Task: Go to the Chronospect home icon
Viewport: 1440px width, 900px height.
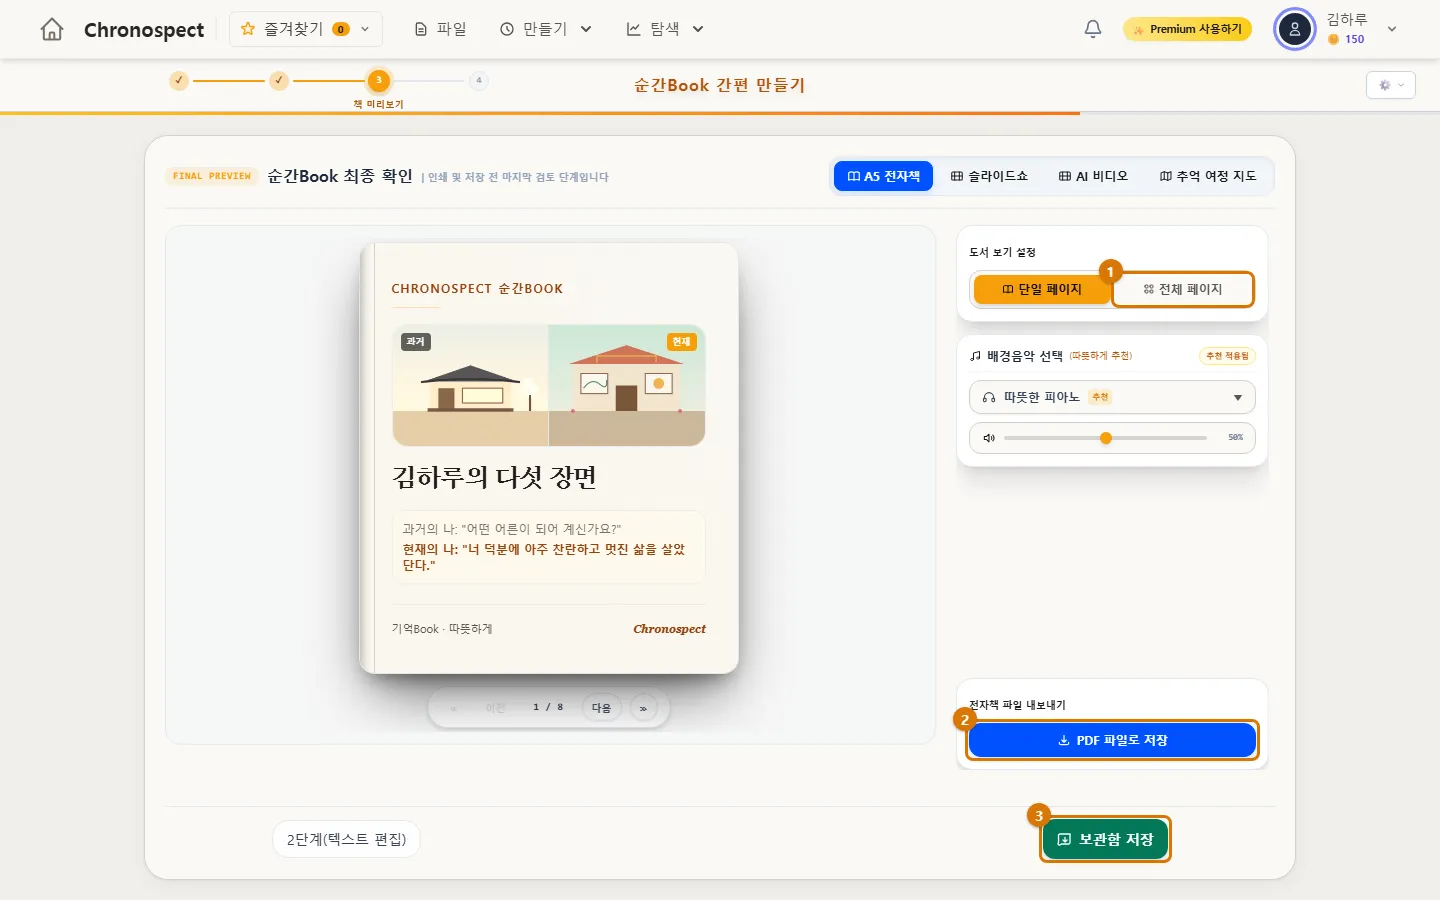Action: pyautogui.click(x=52, y=30)
